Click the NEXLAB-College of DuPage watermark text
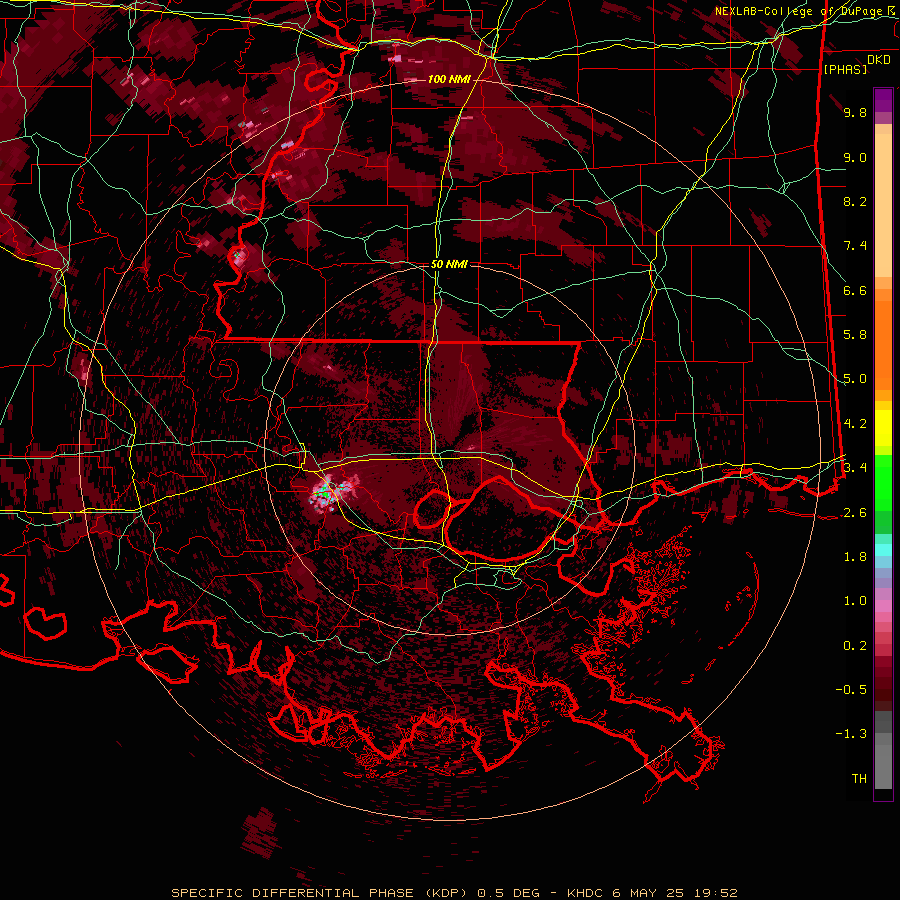900x900 pixels. 805,11
